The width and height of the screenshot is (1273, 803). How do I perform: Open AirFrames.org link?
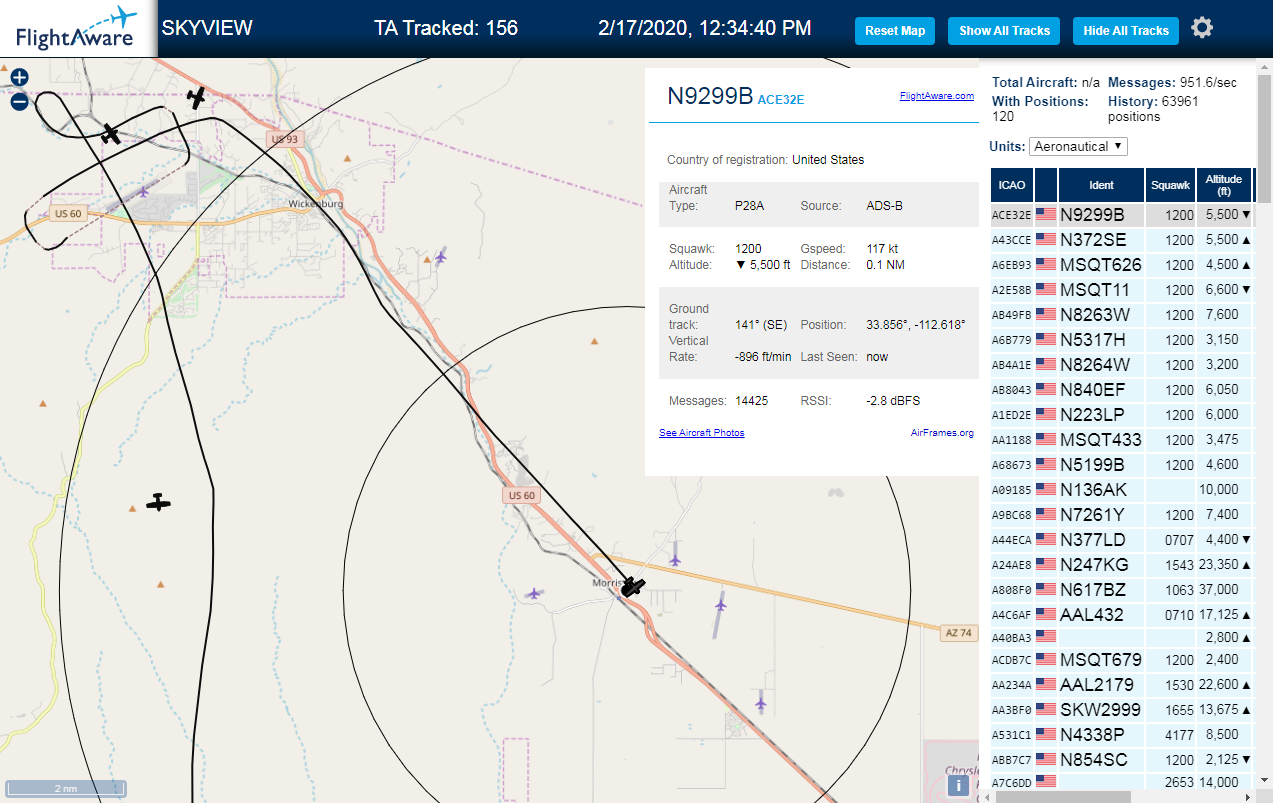coord(942,433)
